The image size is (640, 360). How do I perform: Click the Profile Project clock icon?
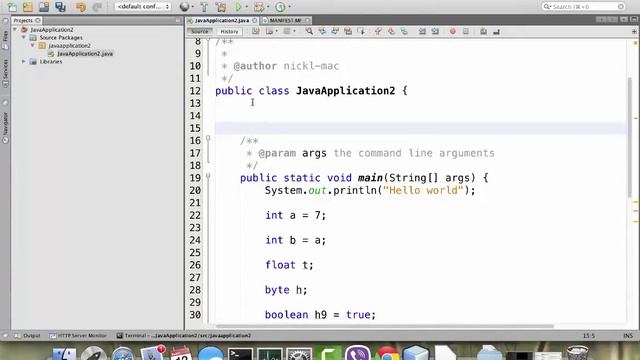[x=280, y=7]
